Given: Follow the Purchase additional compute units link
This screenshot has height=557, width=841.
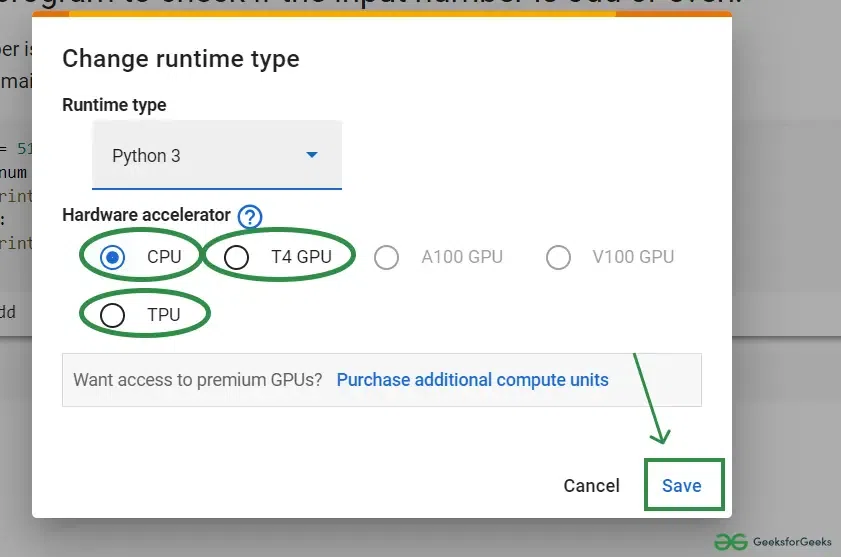Looking at the screenshot, I should [x=472, y=380].
